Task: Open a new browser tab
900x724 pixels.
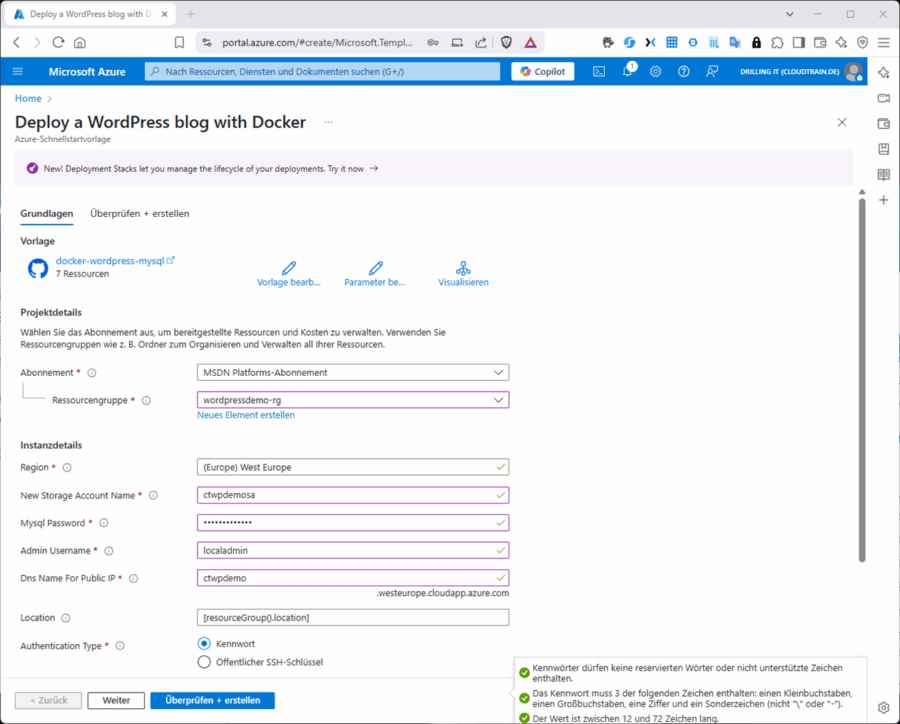Action: click(191, 14)
